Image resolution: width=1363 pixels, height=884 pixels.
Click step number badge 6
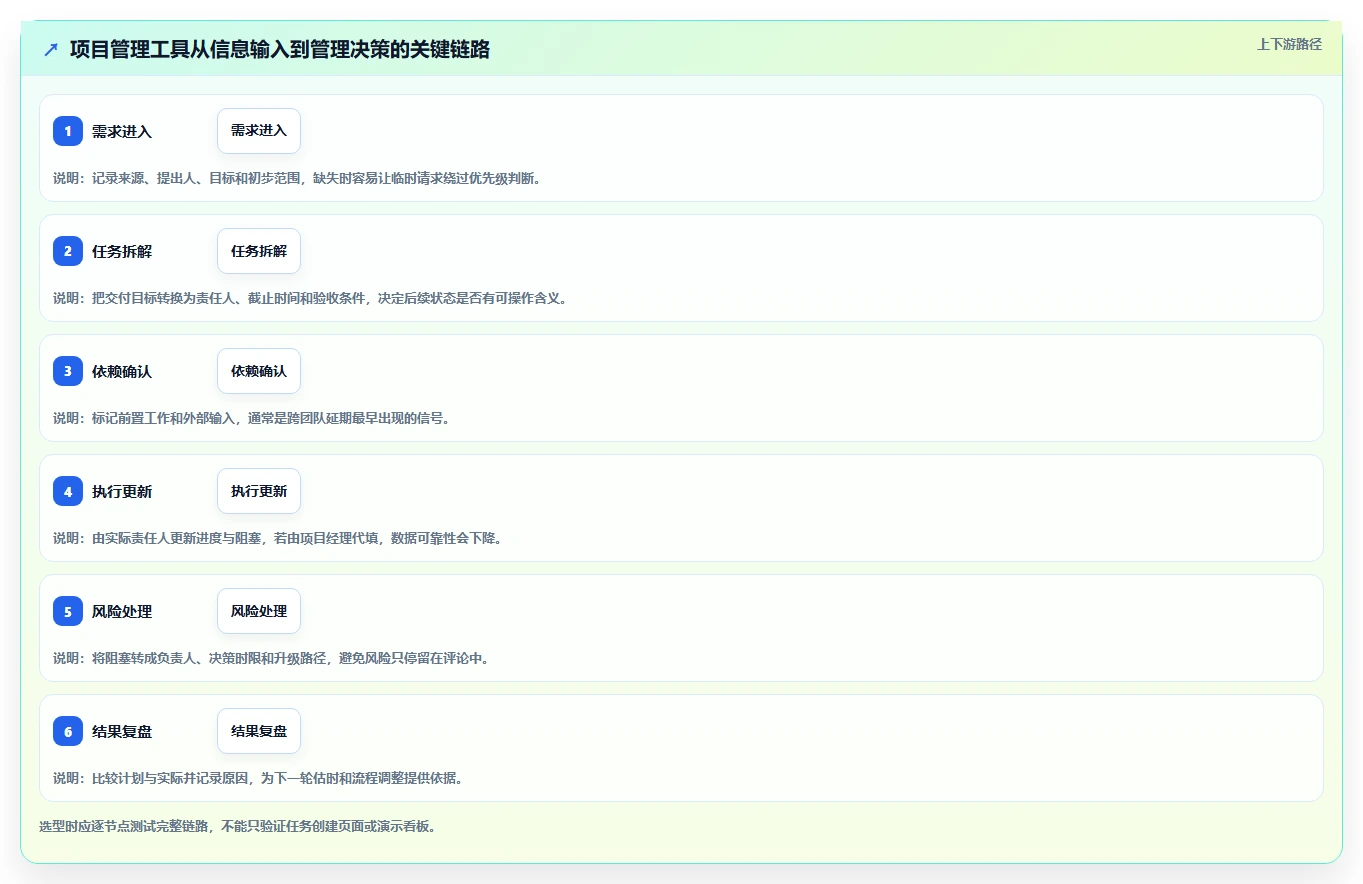[x=68, y=731]
